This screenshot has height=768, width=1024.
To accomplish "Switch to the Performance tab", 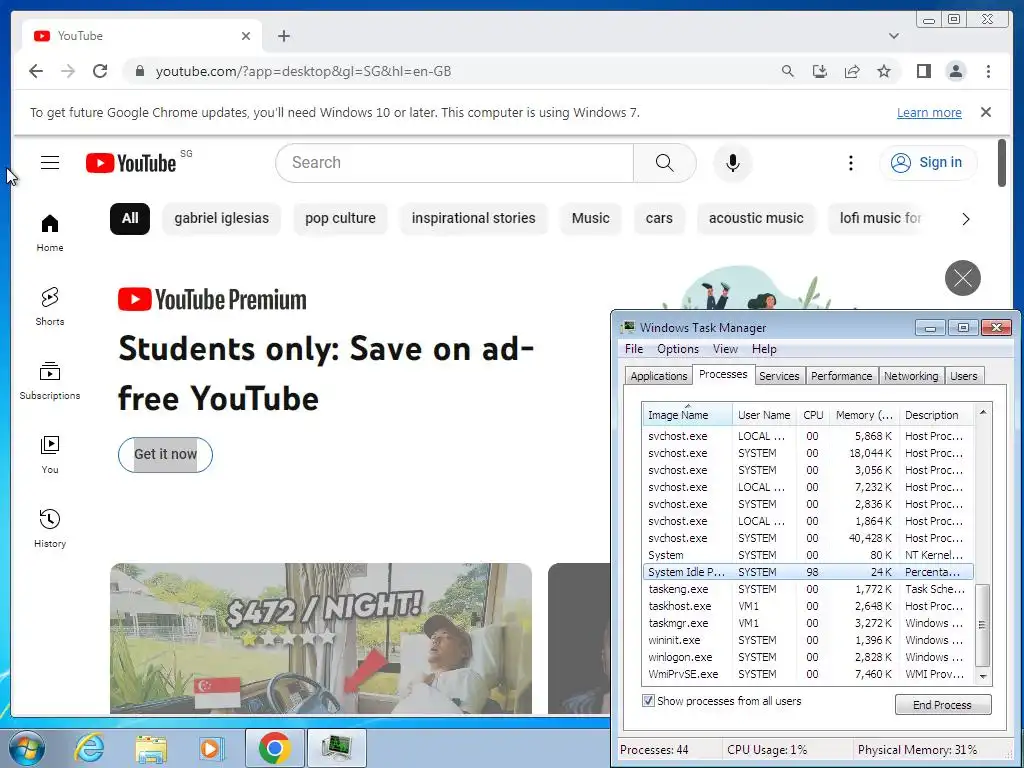I will click(841, 376).
